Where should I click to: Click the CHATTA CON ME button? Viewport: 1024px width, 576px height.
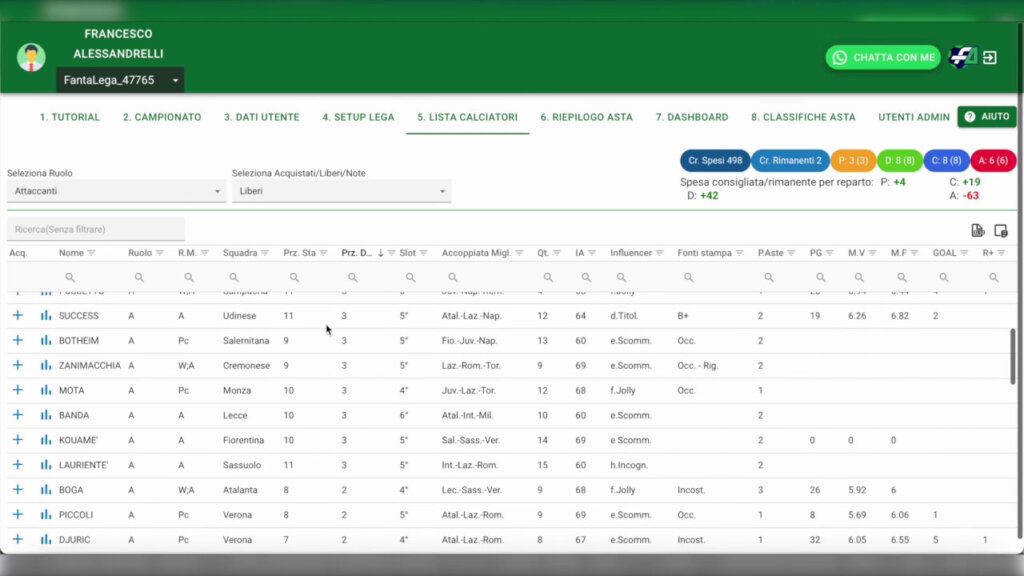pos(883,57)
